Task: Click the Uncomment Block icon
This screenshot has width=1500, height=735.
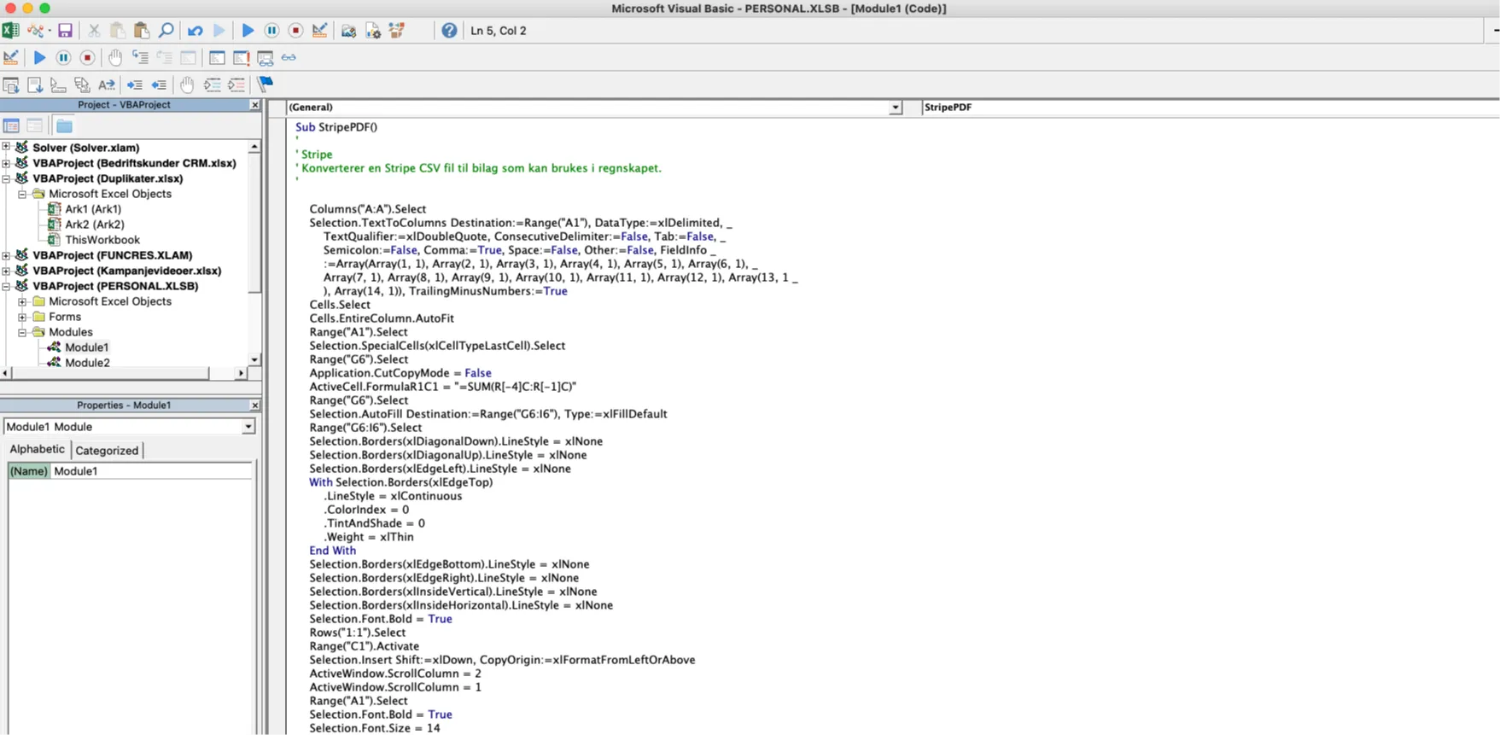Action: (237, 85)
